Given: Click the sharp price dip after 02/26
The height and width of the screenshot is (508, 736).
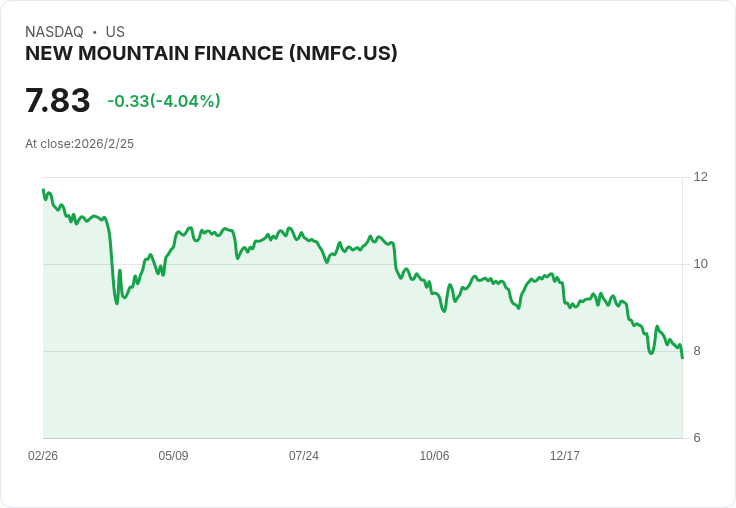Looking at the screenshot, I should (x=117, y=302).
